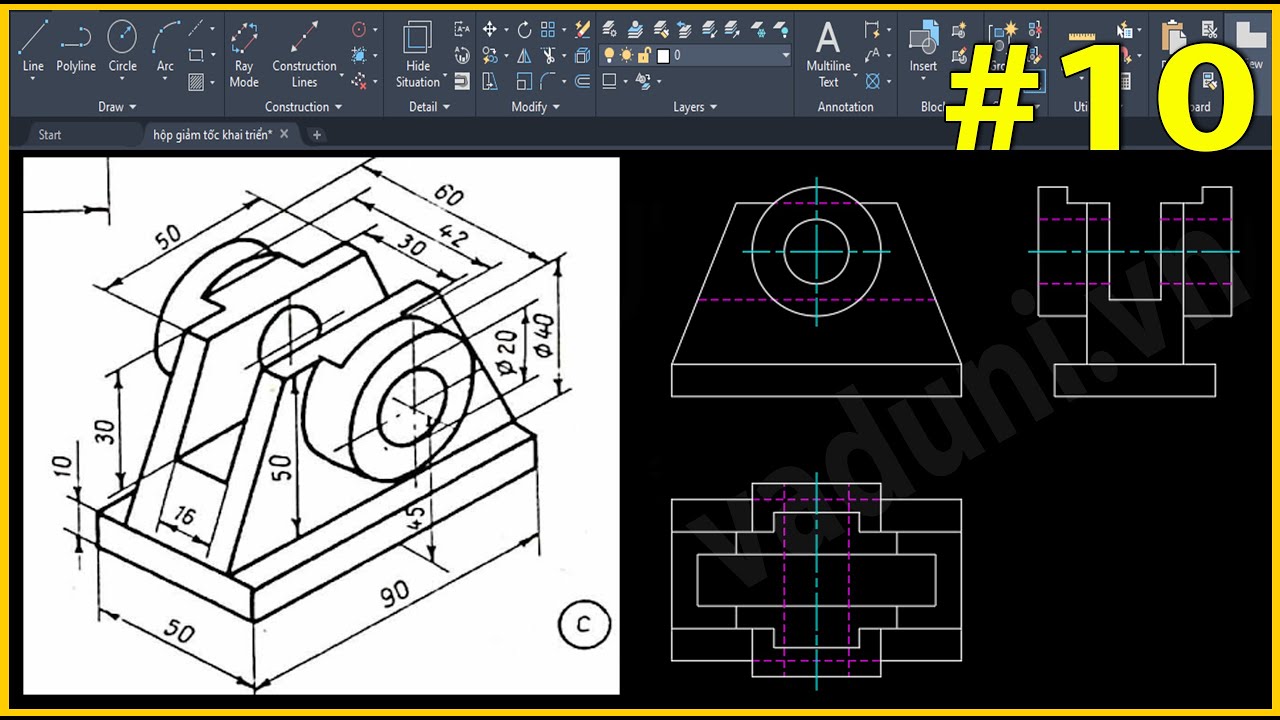Image resolution: width=1280 pixels, height=720 pixels.
Task: Expand the Layers panel
Action: click(x=695, y=106)
